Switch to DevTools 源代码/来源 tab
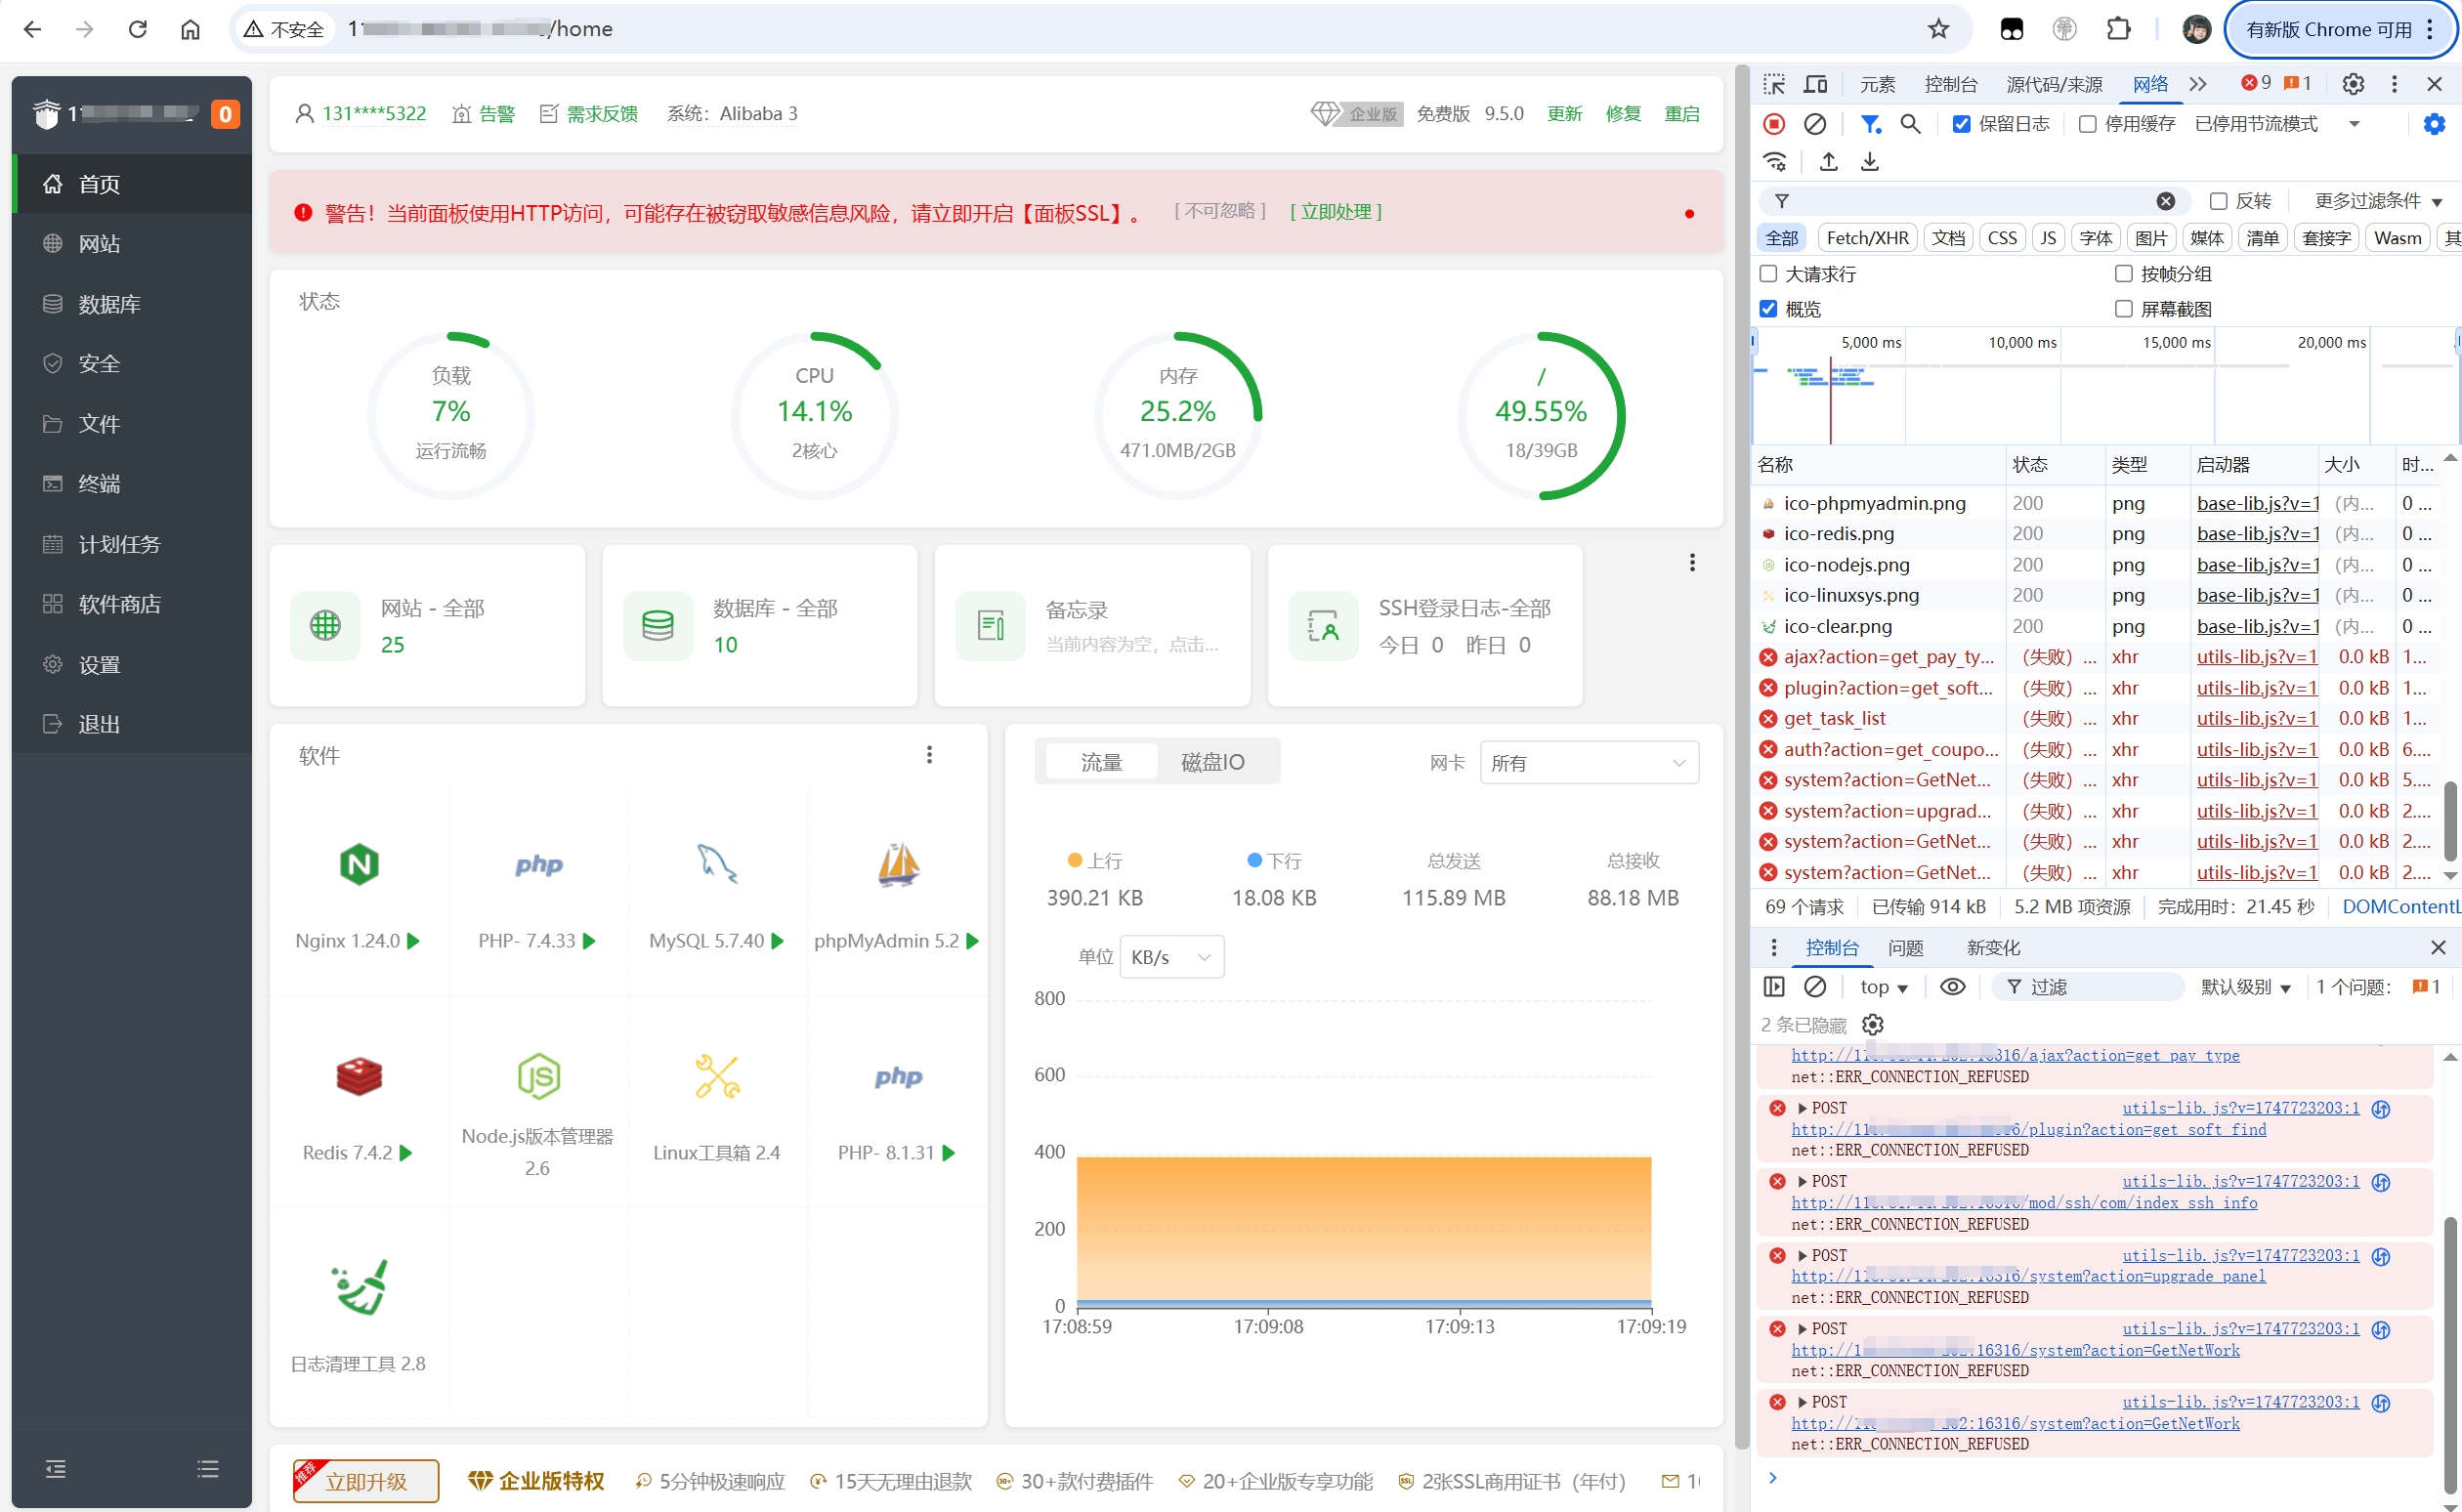Viewport: 2462px width, 1512px height. coord(2054,84)
